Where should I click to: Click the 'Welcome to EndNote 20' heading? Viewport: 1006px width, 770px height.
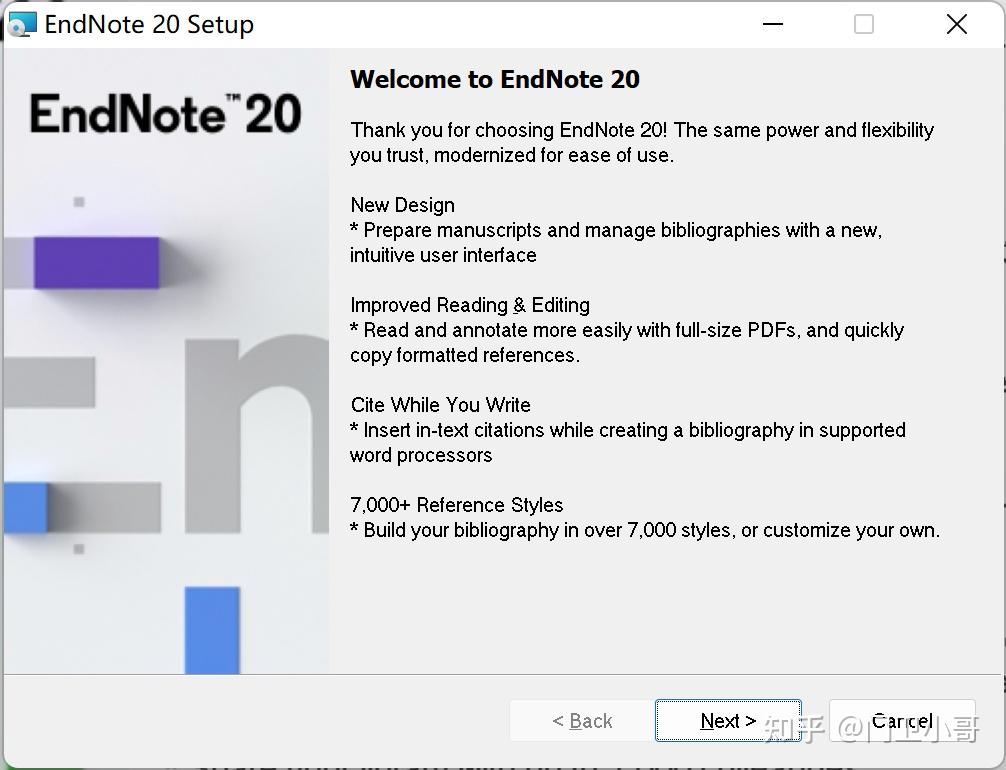pos(494,80)
